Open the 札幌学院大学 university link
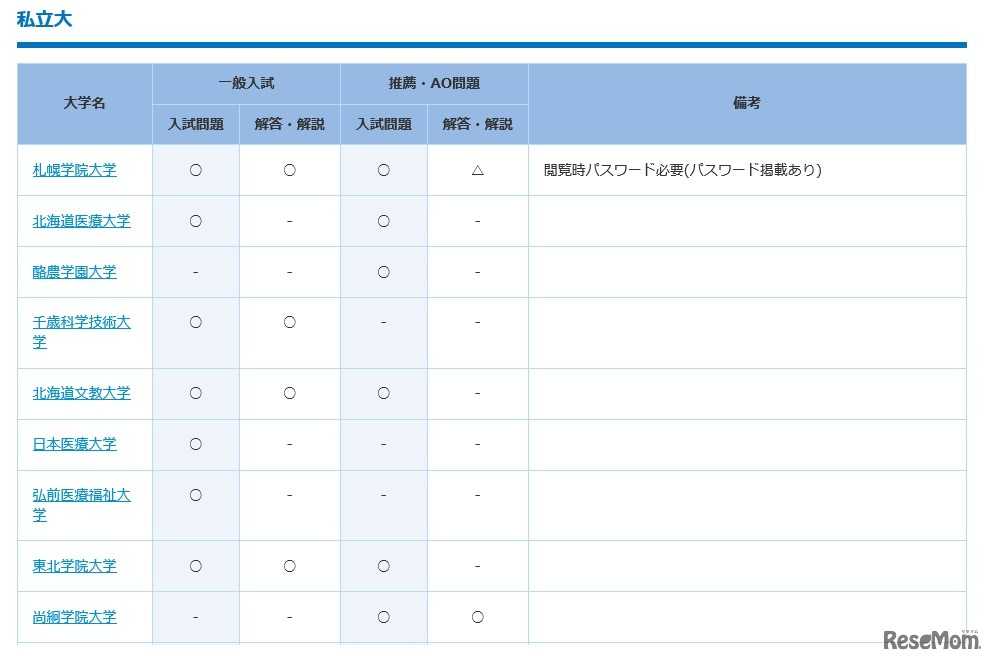994x663 pixels. coord(75,170)
